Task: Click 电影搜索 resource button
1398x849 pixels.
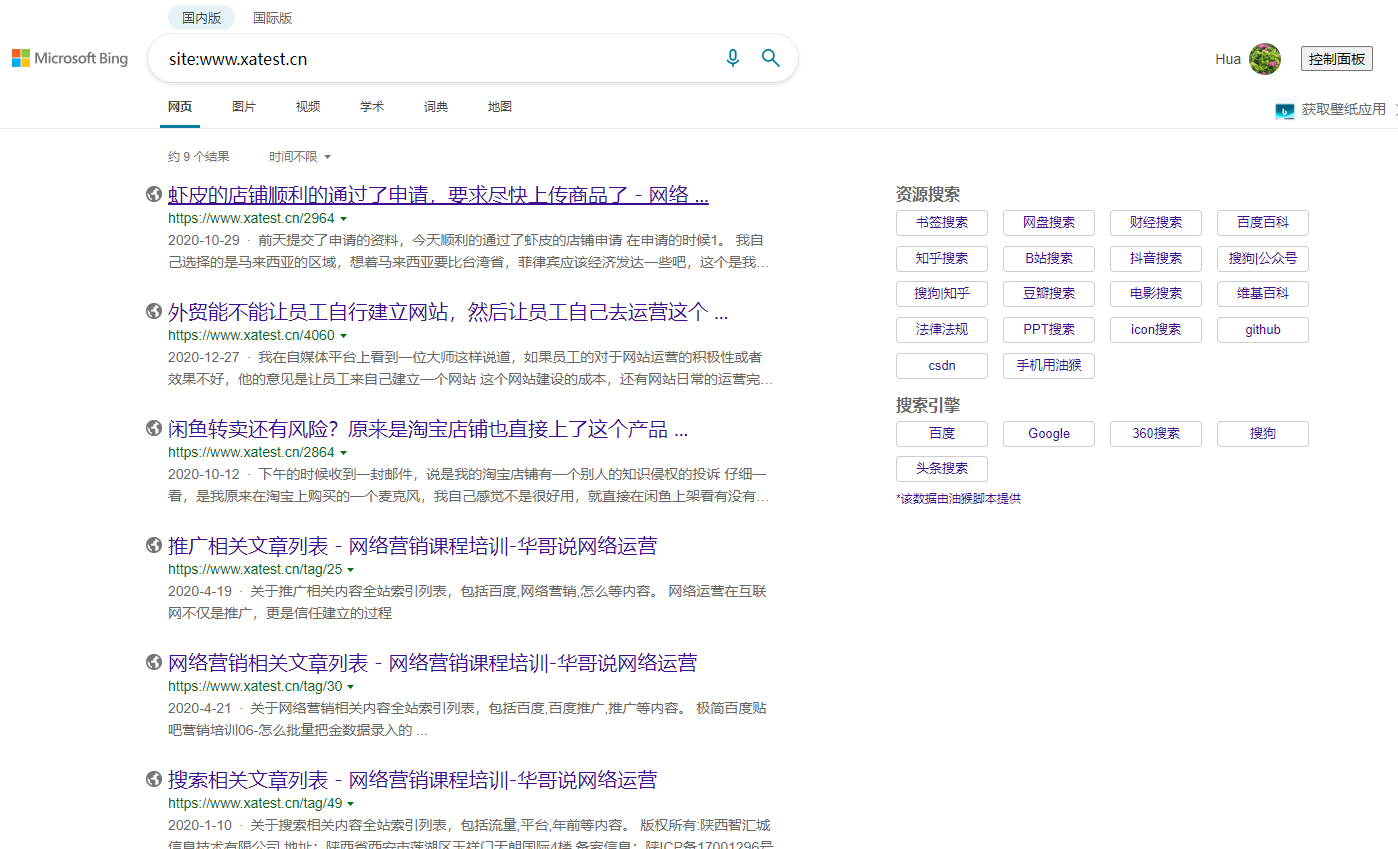Action: (1156, 294)
